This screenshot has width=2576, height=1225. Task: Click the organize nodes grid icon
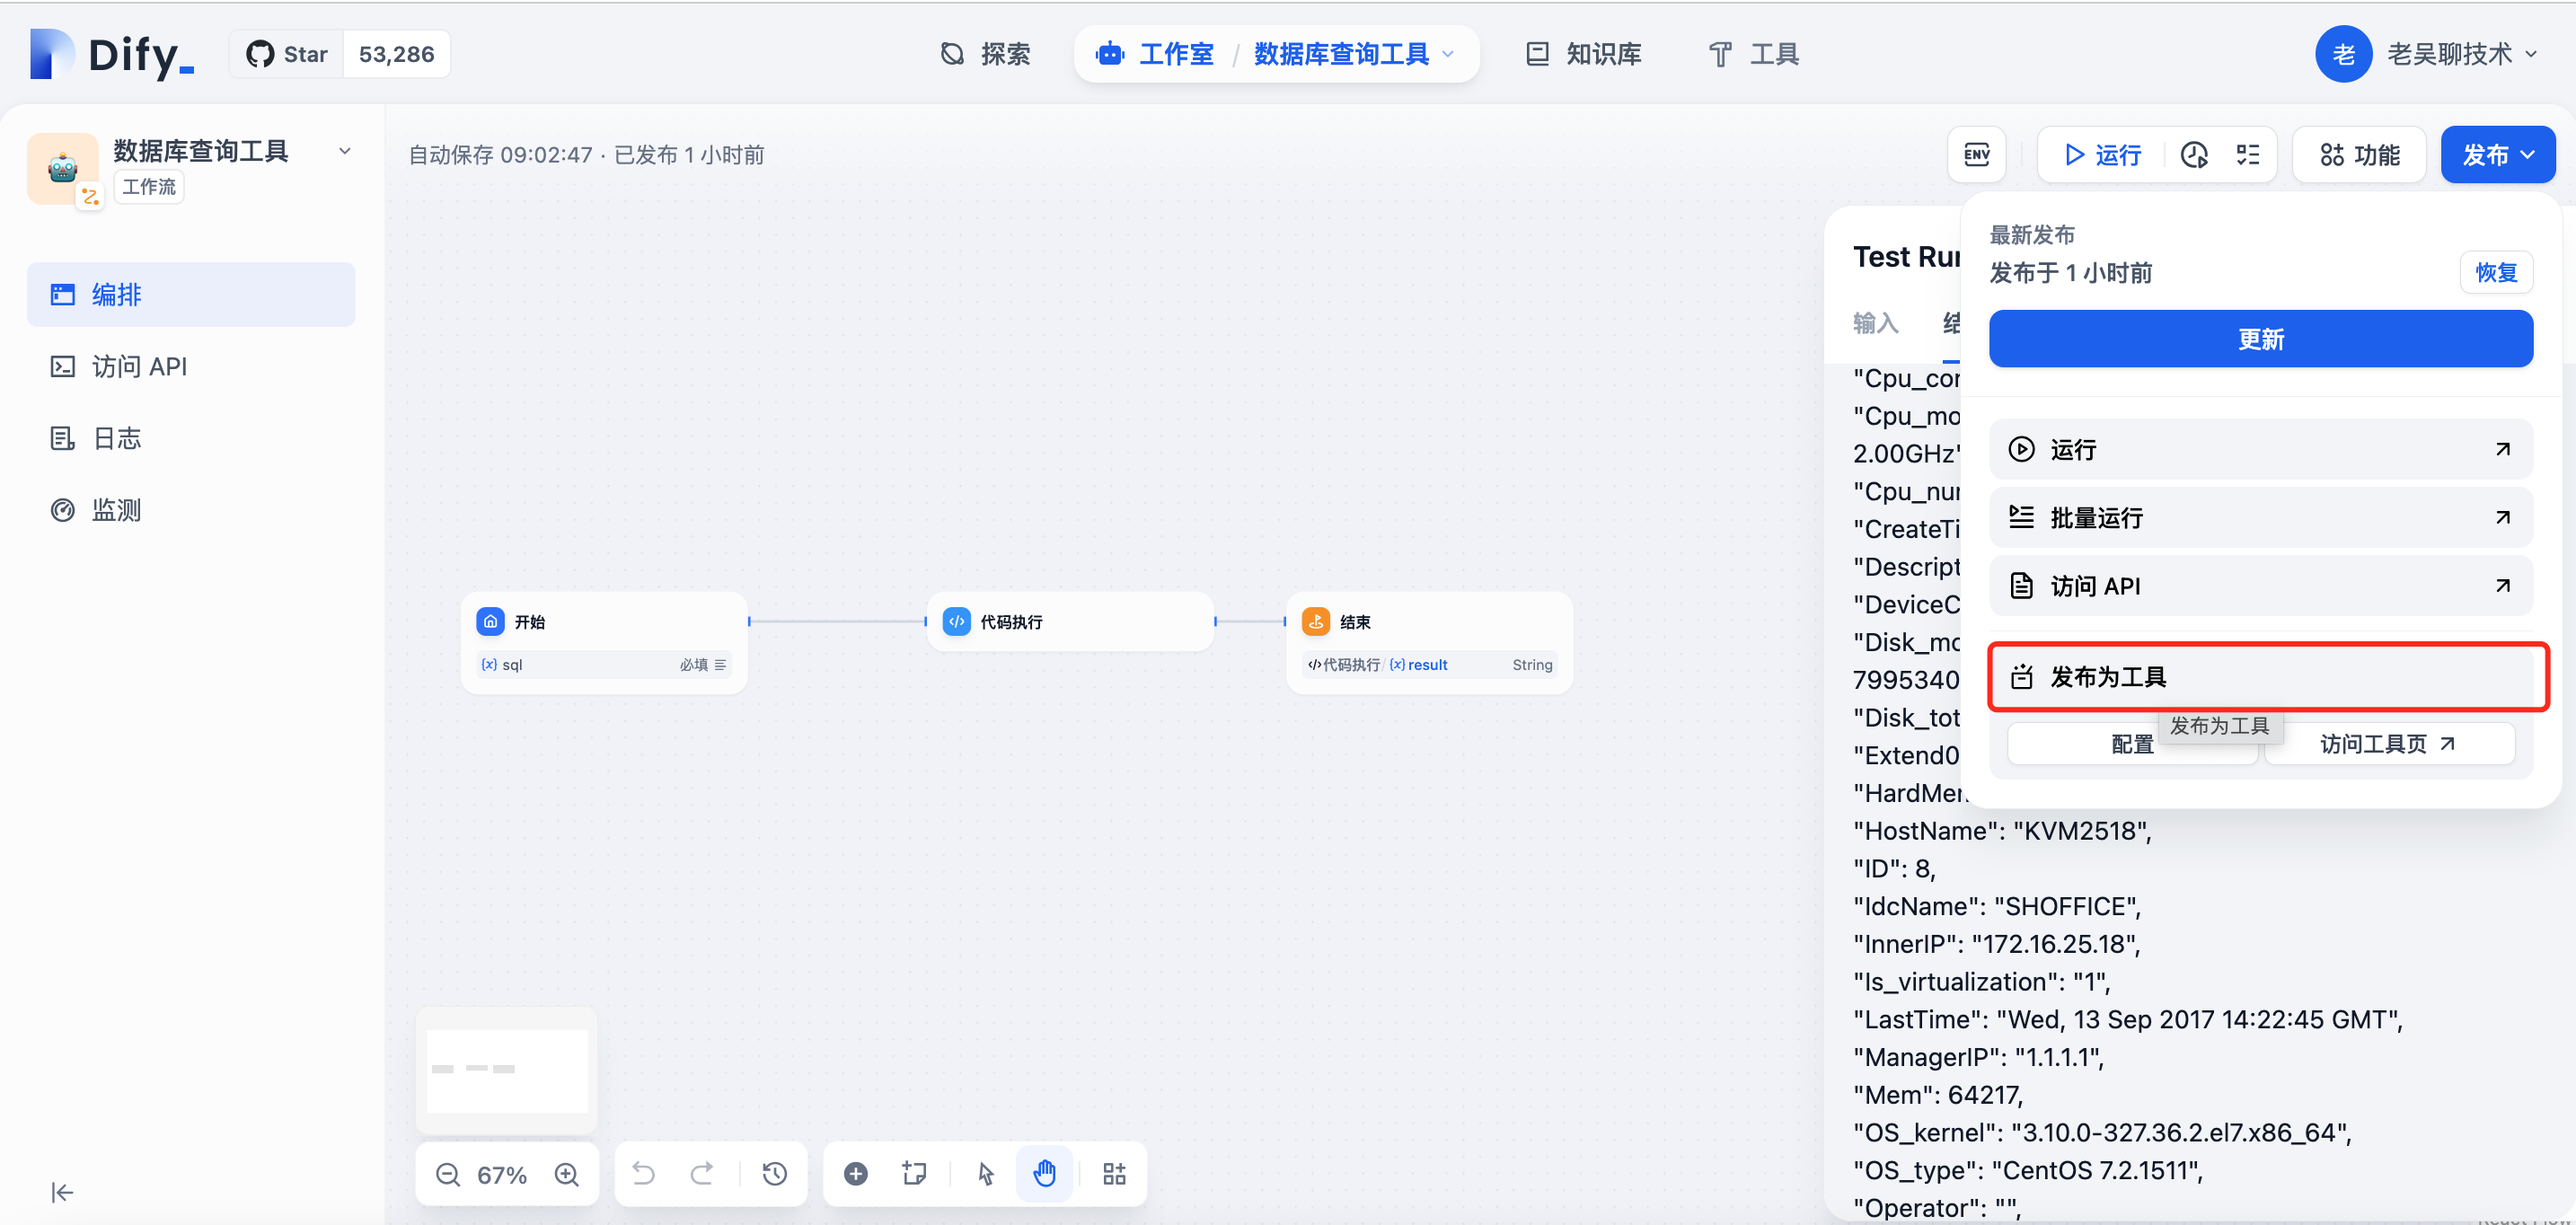coord(1114,1174)
